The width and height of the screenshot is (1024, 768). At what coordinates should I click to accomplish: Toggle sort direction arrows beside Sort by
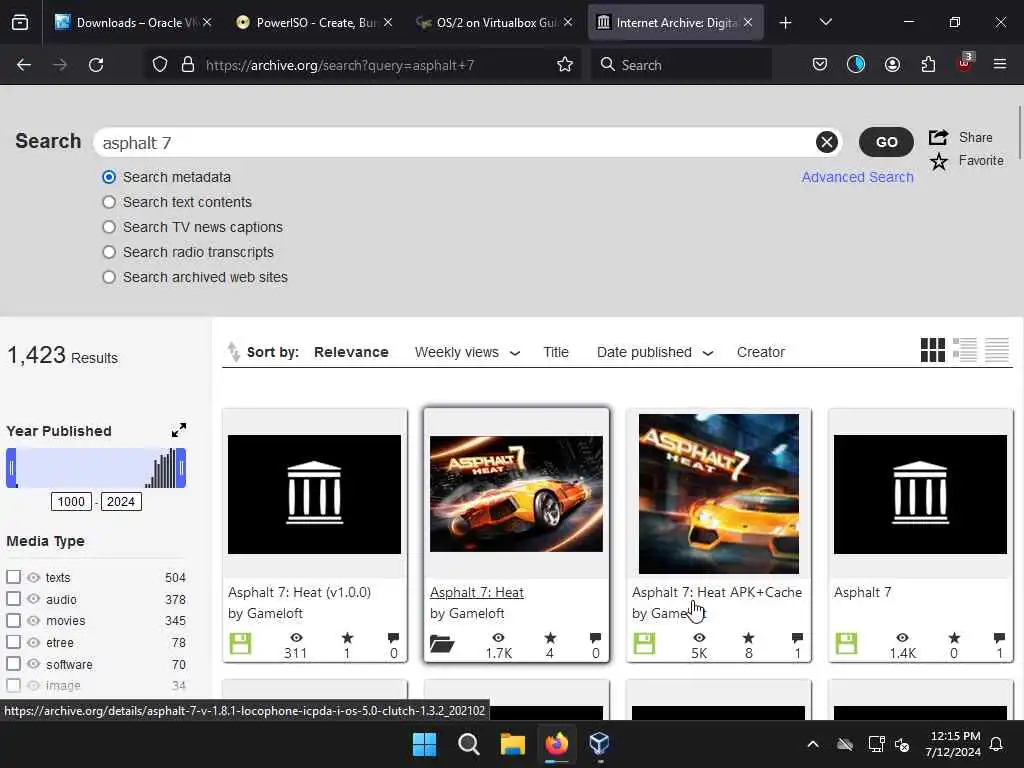[233, 351]
